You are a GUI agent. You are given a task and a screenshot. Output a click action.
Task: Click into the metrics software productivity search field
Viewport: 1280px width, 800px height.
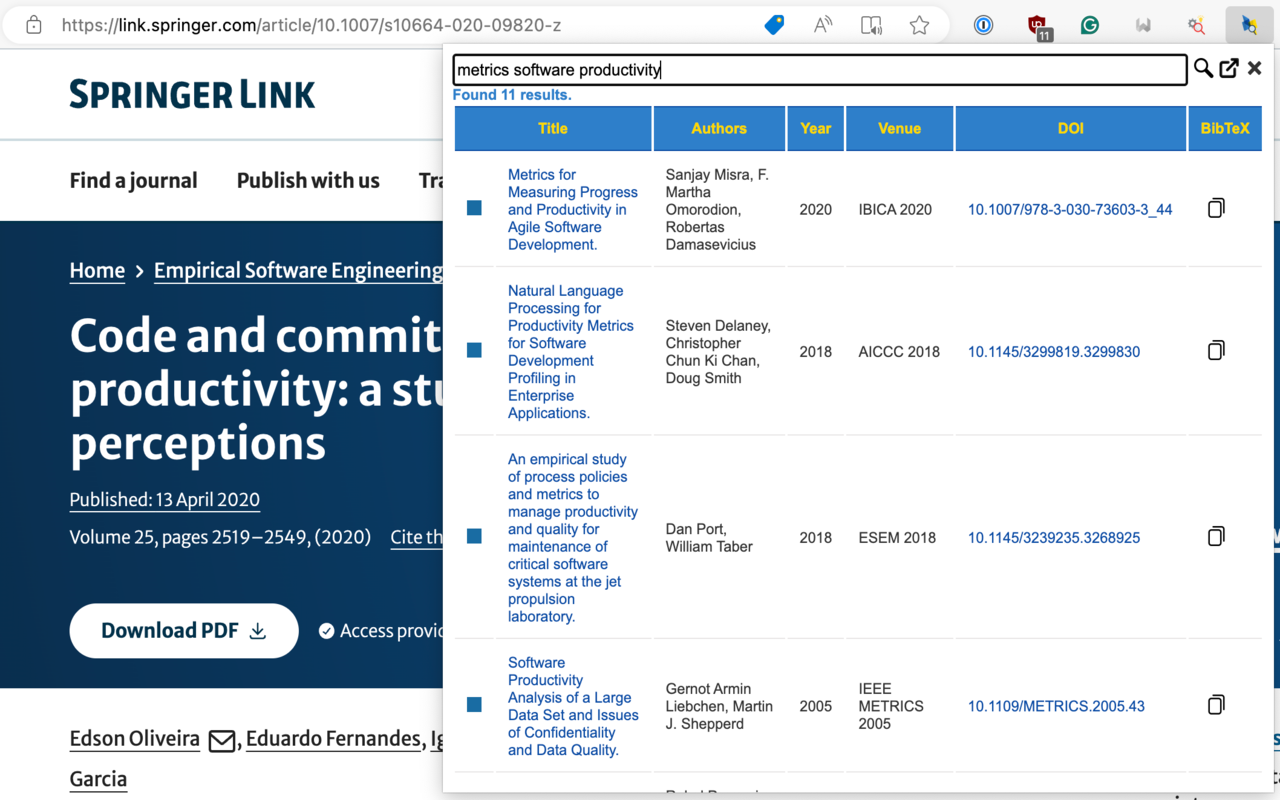820,69
